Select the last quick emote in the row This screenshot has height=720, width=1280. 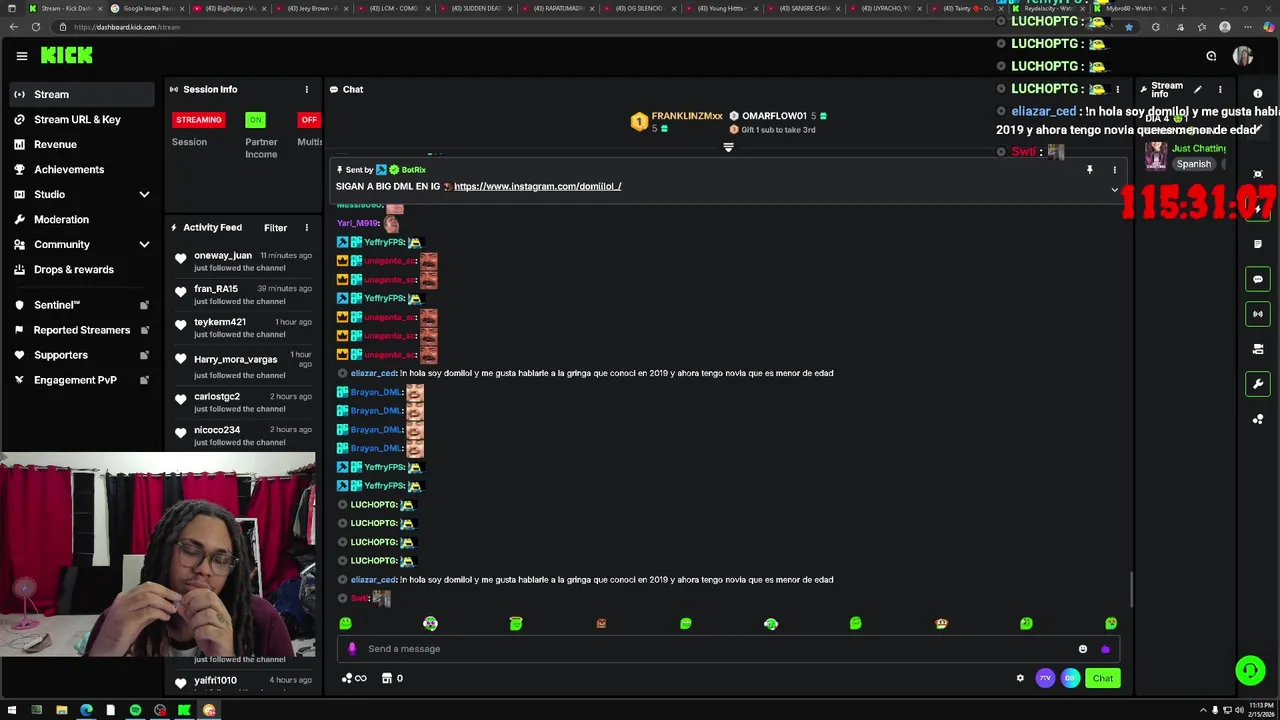click(1111, 624)
